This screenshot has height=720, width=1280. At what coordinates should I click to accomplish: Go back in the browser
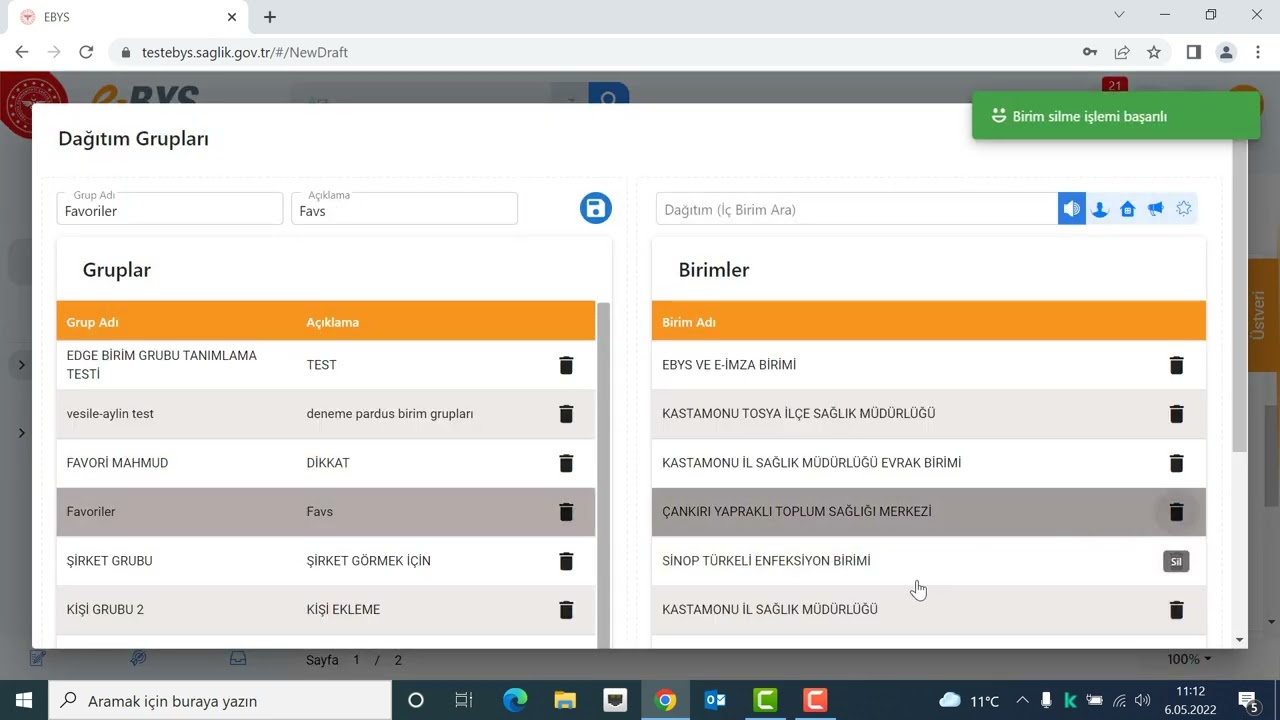pyautogui.click(x=22, y=52)
